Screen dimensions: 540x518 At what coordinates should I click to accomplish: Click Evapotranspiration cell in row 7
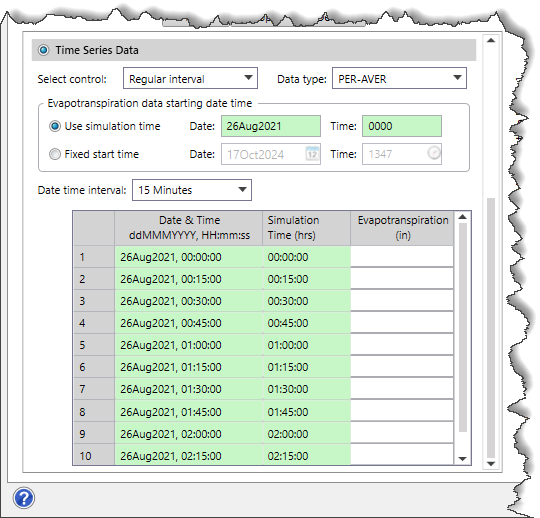[402, 389]
